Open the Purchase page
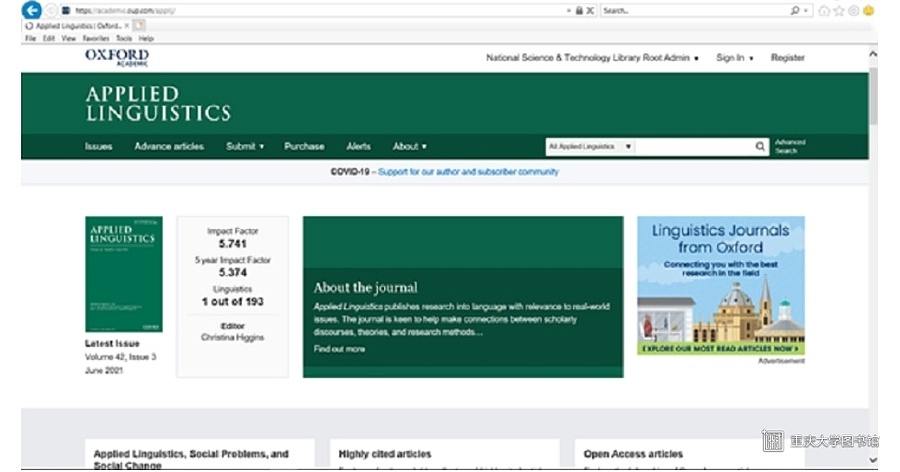The width and height of the screenshot is (900, 472). [304, 146]
